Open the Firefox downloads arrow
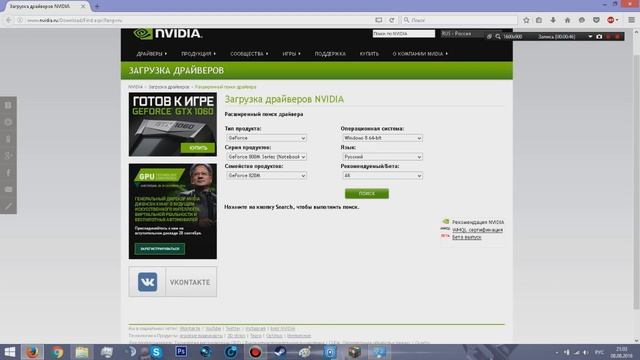640x360 pixels. [x=553, y=20]
